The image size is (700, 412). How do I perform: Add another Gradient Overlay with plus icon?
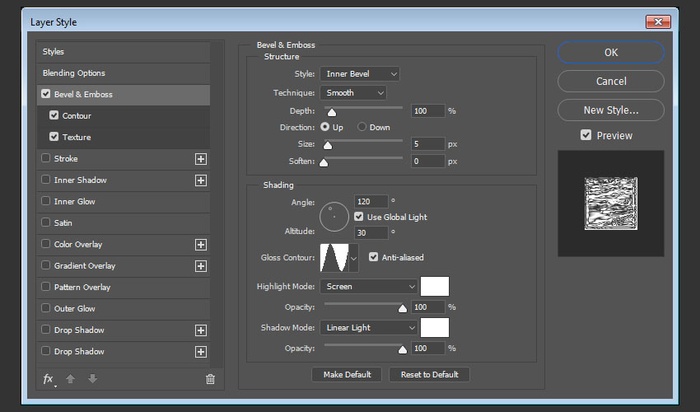[200, 266]
